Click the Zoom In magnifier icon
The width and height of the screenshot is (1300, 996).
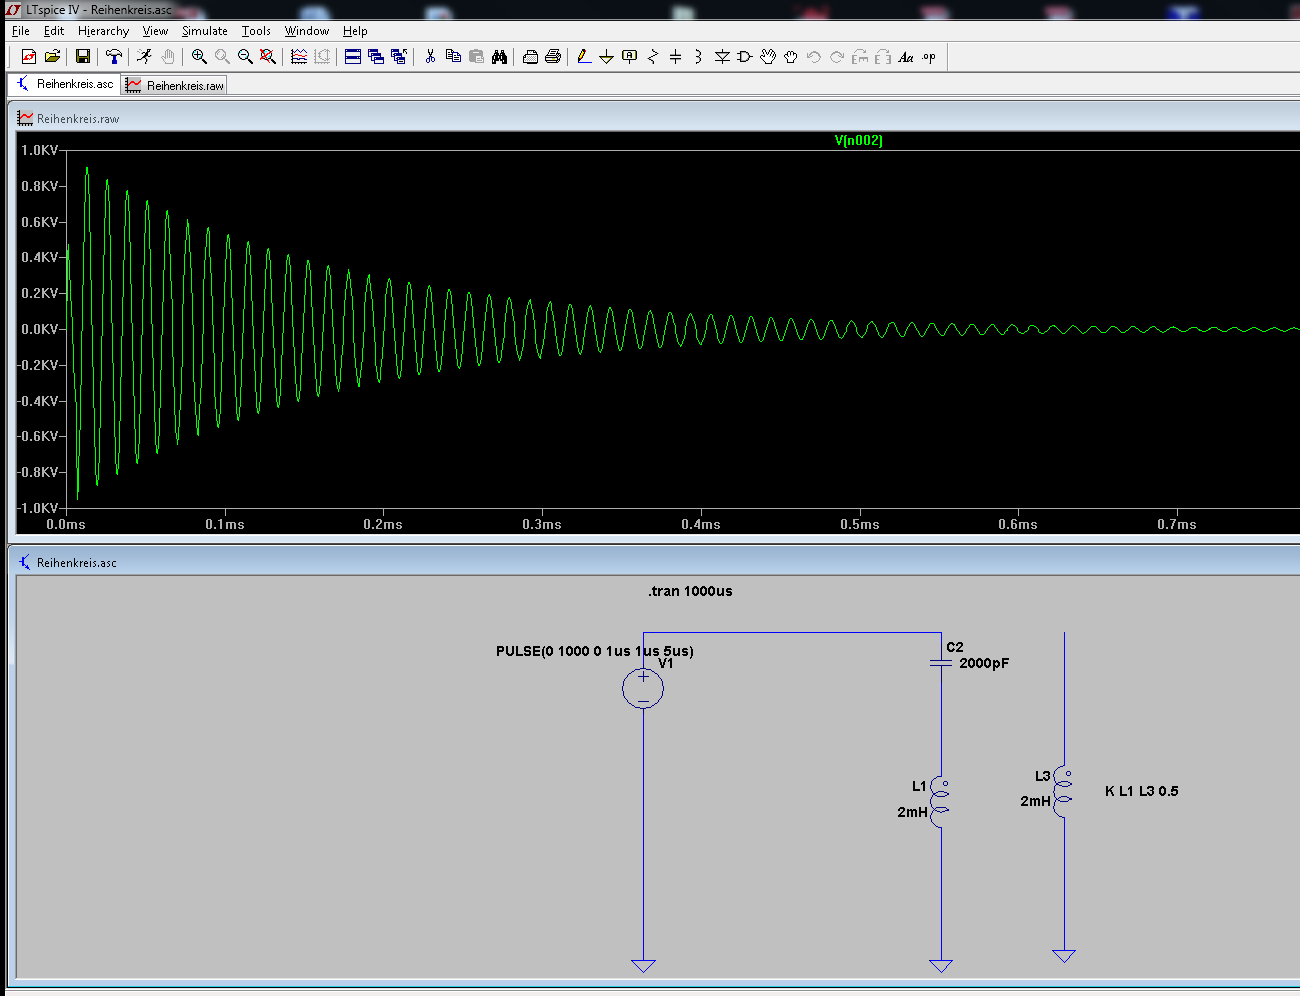click(x=199, y=57)
